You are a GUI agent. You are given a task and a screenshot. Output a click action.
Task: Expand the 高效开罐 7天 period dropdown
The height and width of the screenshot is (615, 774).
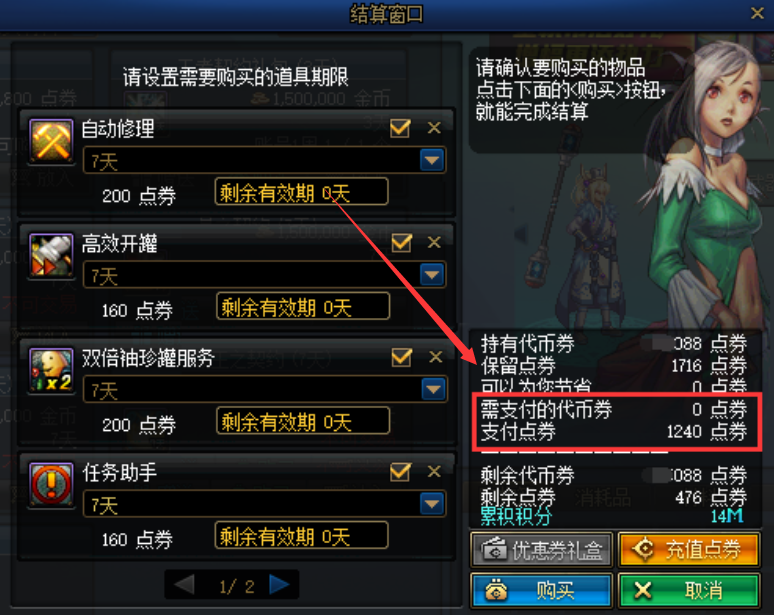coord(432,275)
